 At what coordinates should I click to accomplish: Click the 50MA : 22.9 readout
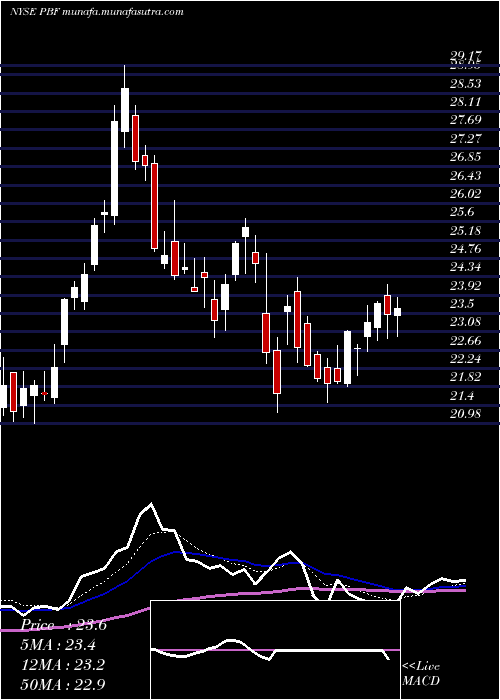pyautogui.click(x=63, y=684)
